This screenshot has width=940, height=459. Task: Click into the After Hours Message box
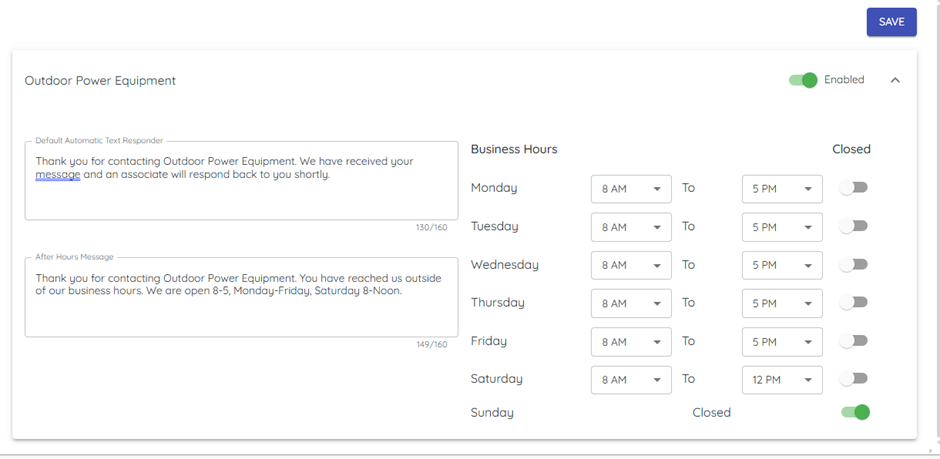(x=240, y=296)
